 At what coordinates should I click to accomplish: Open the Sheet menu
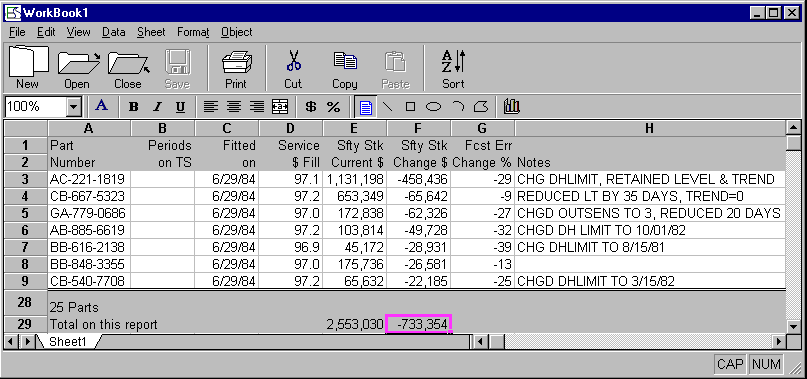pyautogui.click(x=151, y=32)
